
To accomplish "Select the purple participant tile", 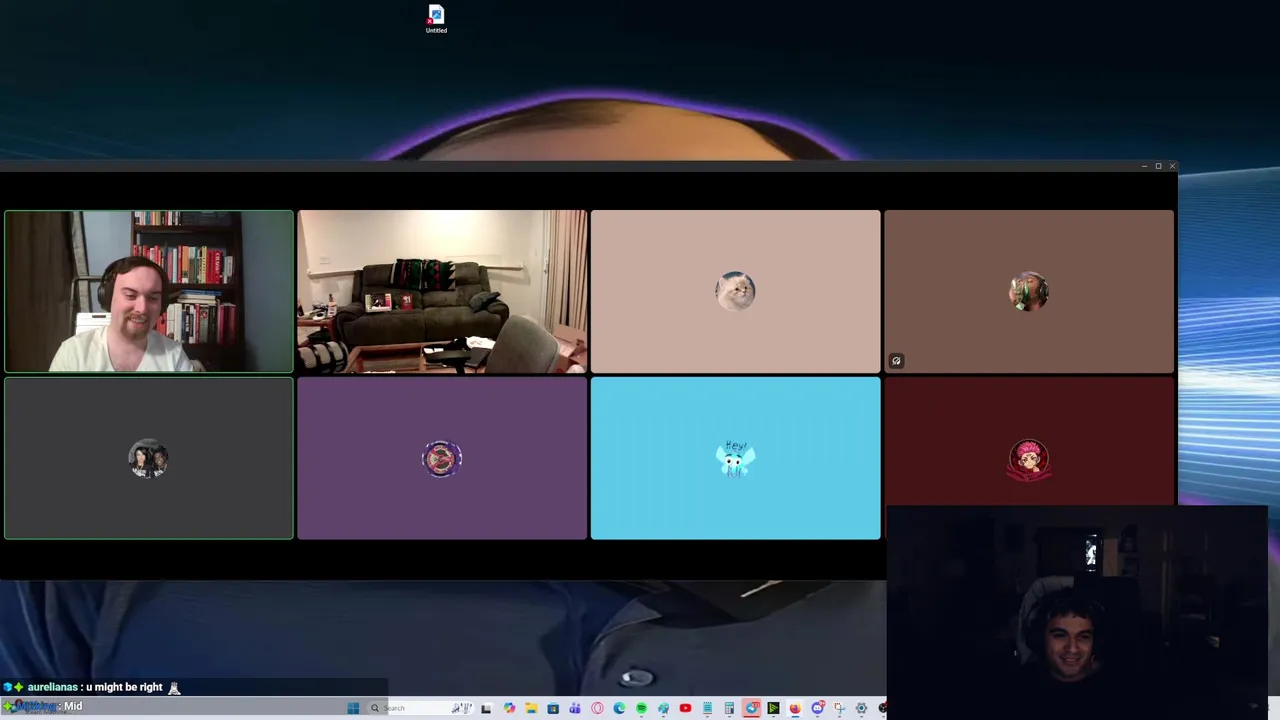I will coord(442,458).
